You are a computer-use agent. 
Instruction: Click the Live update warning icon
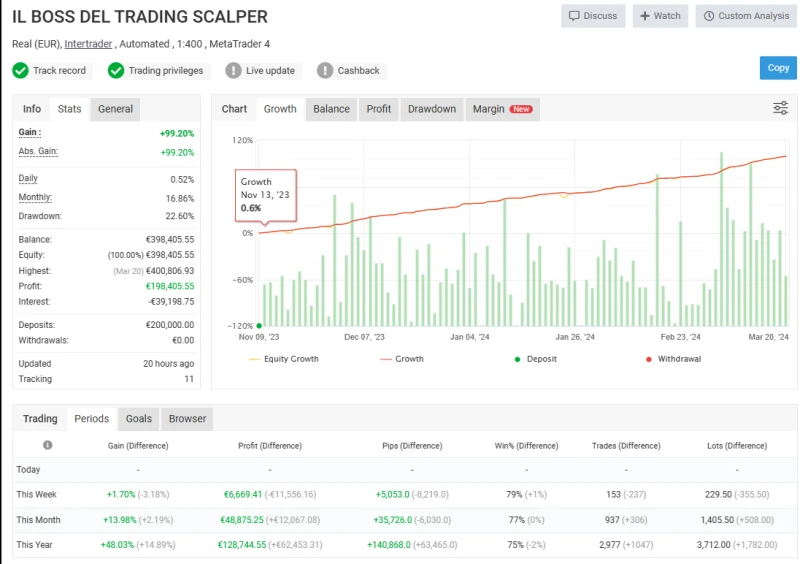pos(233,70)
